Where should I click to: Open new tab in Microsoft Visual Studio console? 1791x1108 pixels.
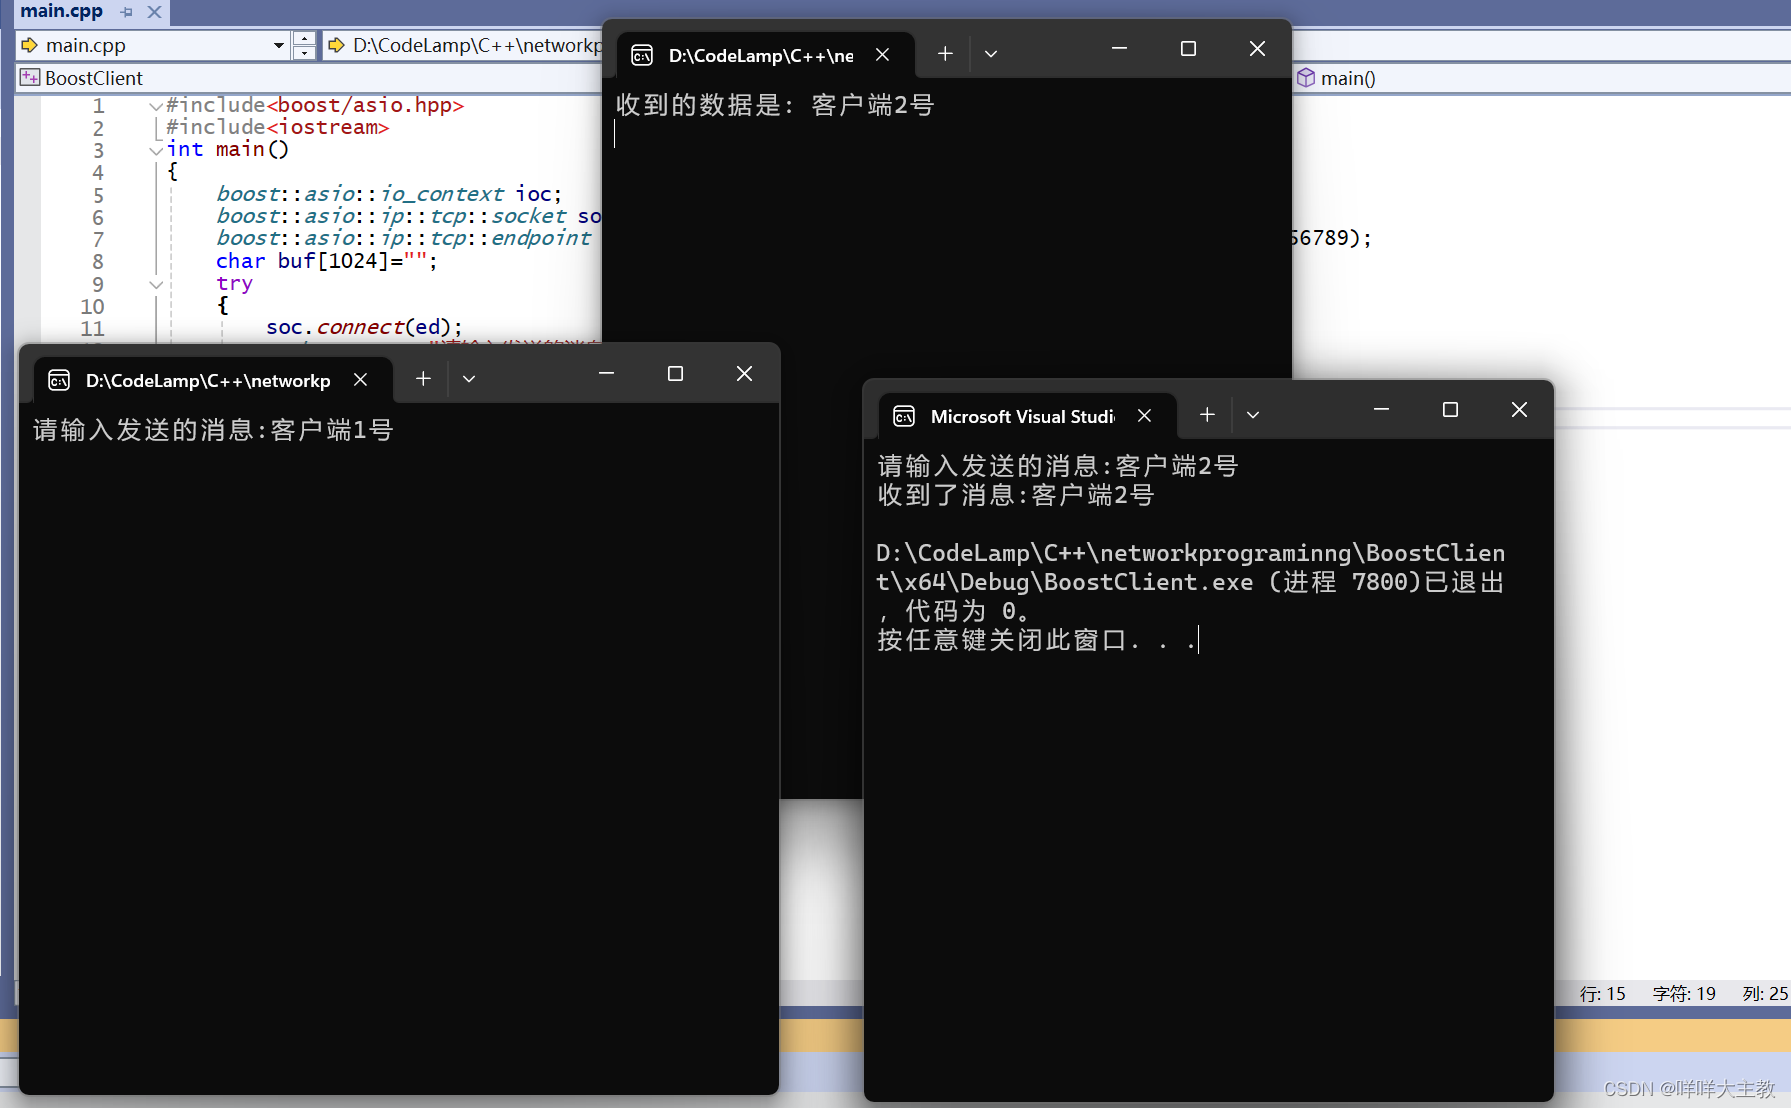click(x=1207, y=415)
